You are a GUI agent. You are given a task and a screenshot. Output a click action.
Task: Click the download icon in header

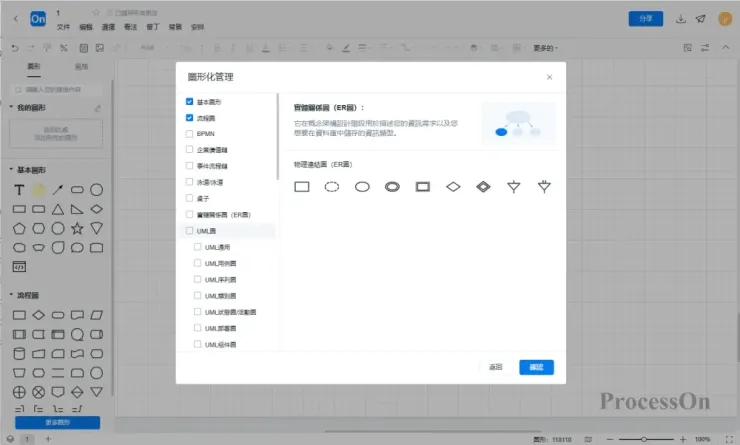click(x=681, y=19)
